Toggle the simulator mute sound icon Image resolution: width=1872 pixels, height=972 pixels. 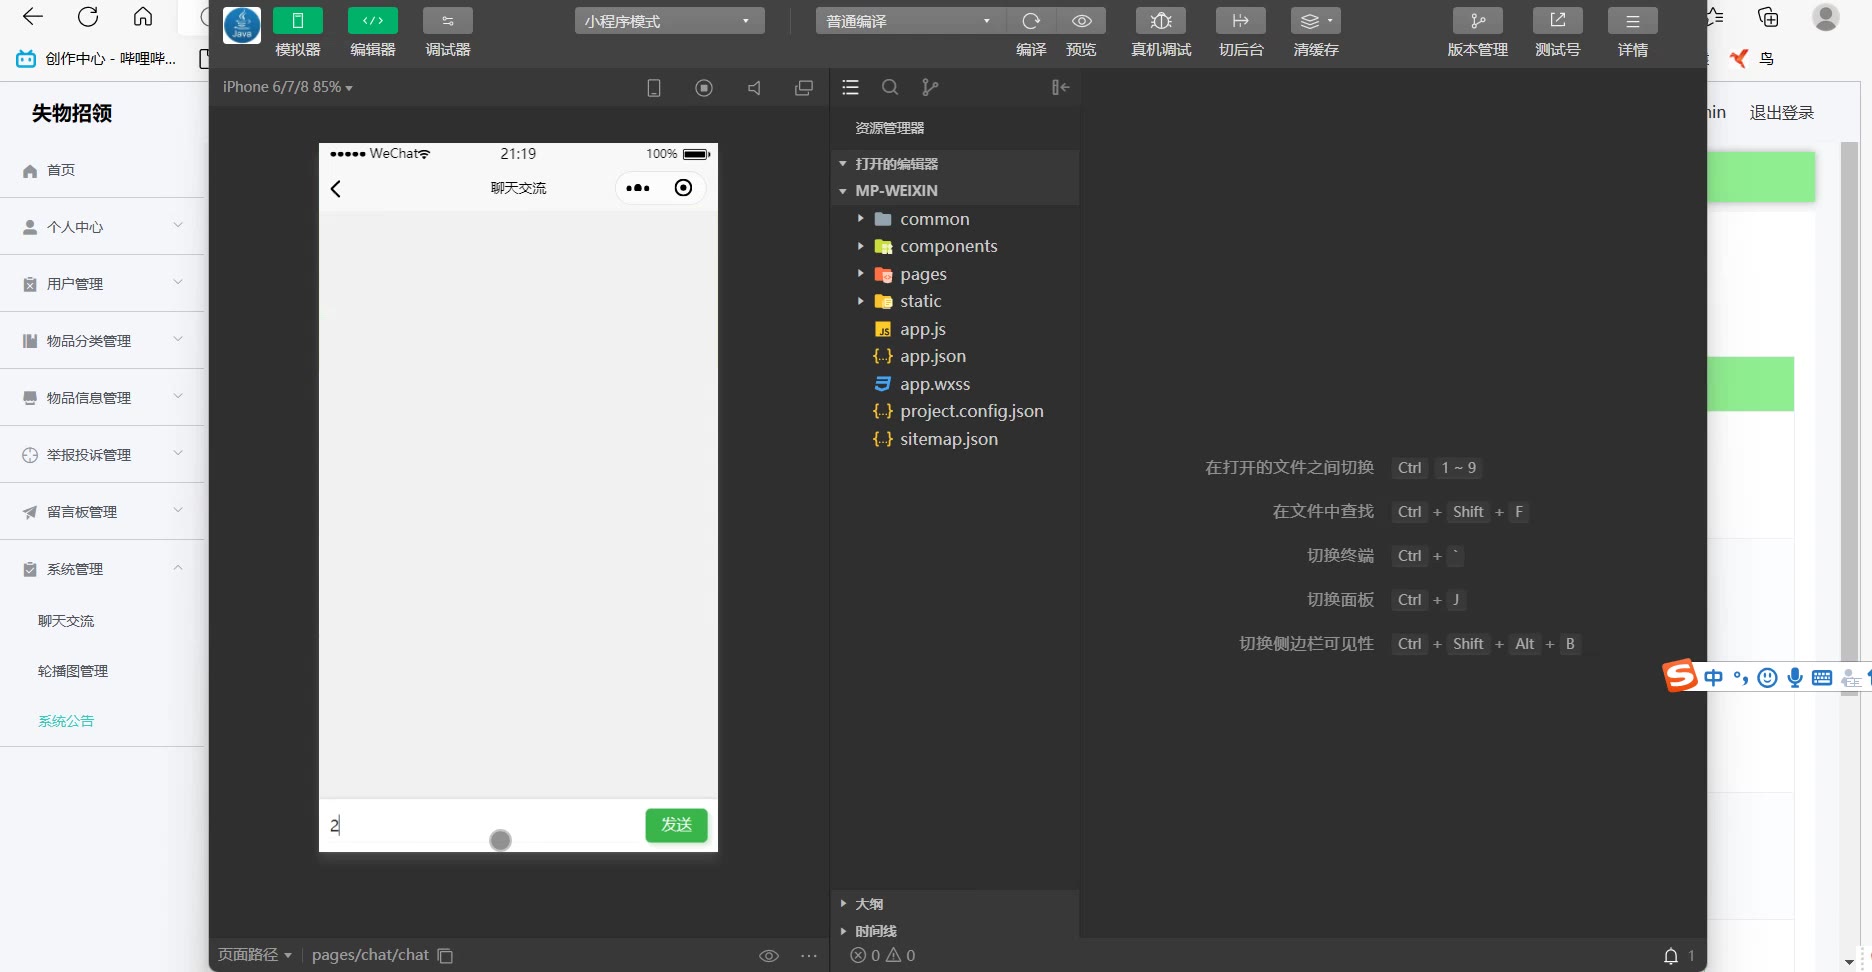[x=754, y=88]
